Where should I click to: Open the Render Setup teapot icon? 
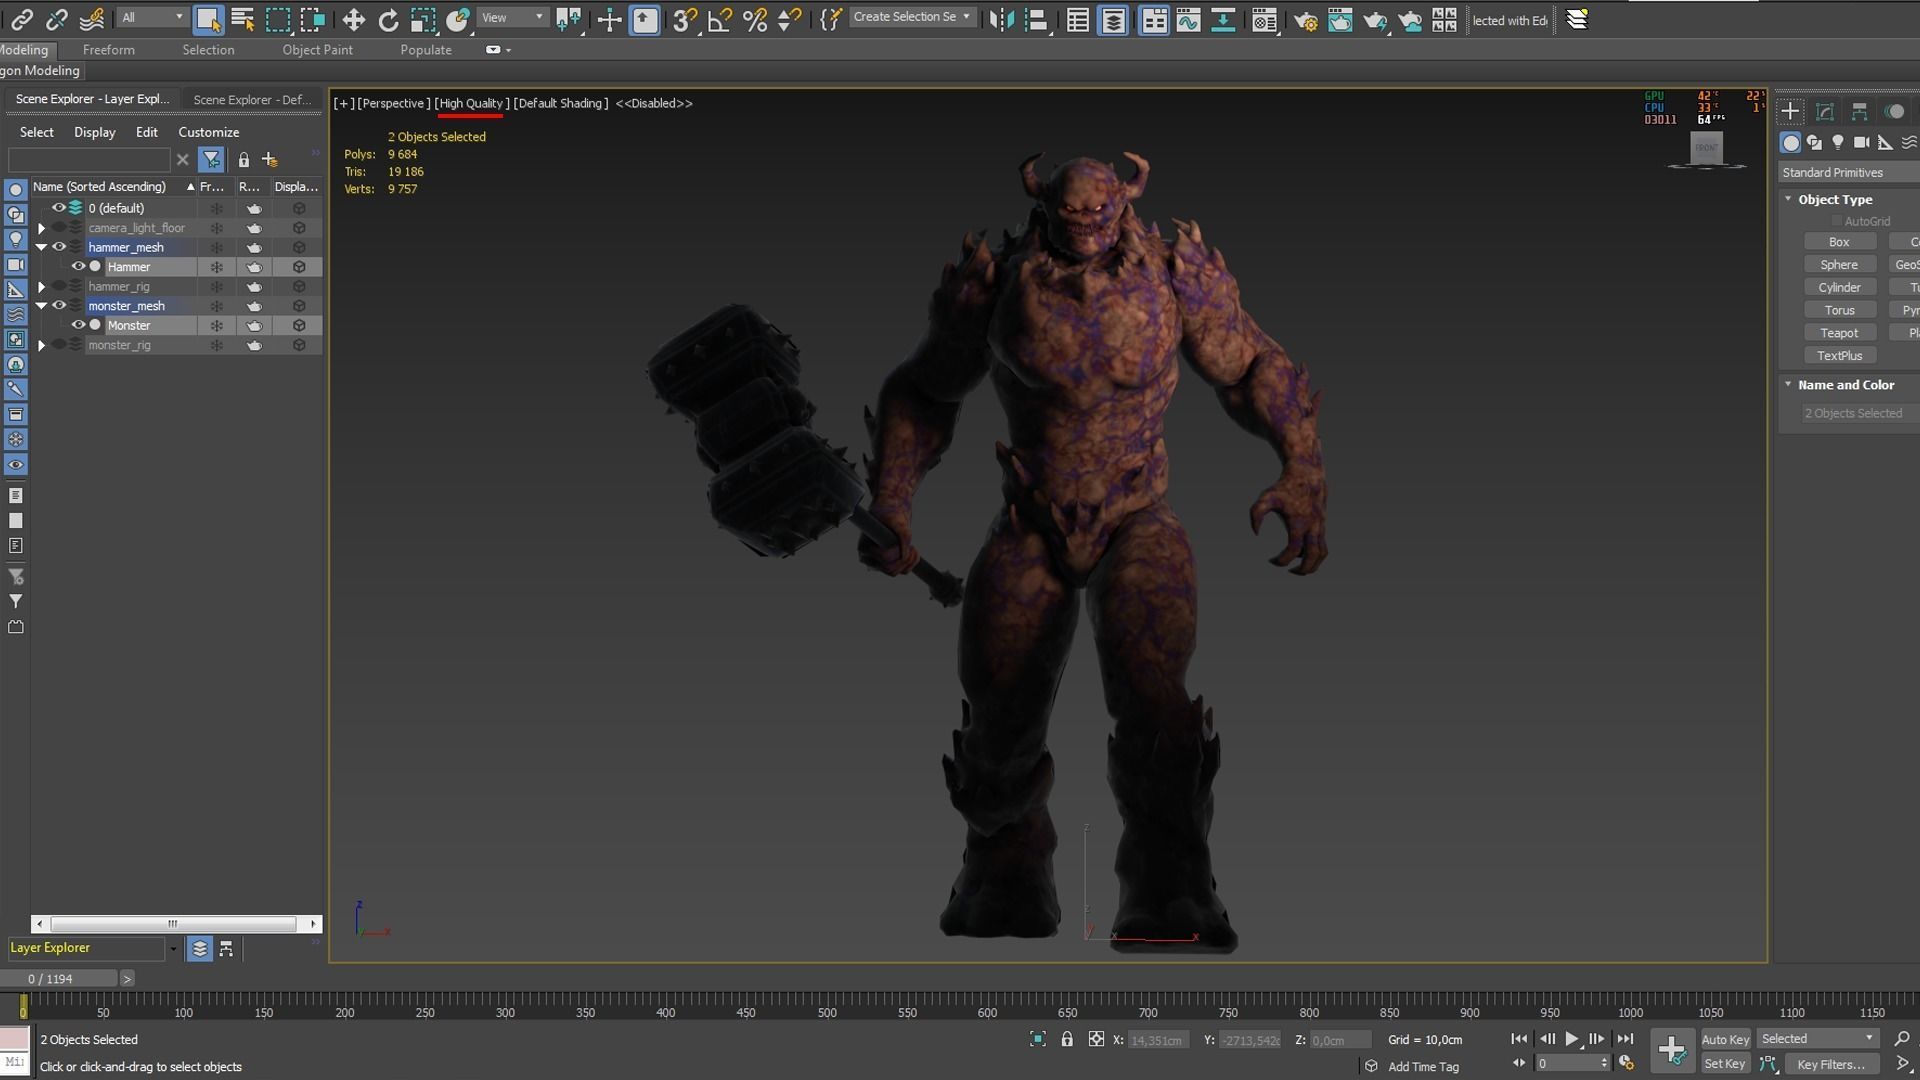tap(1305, 19)
